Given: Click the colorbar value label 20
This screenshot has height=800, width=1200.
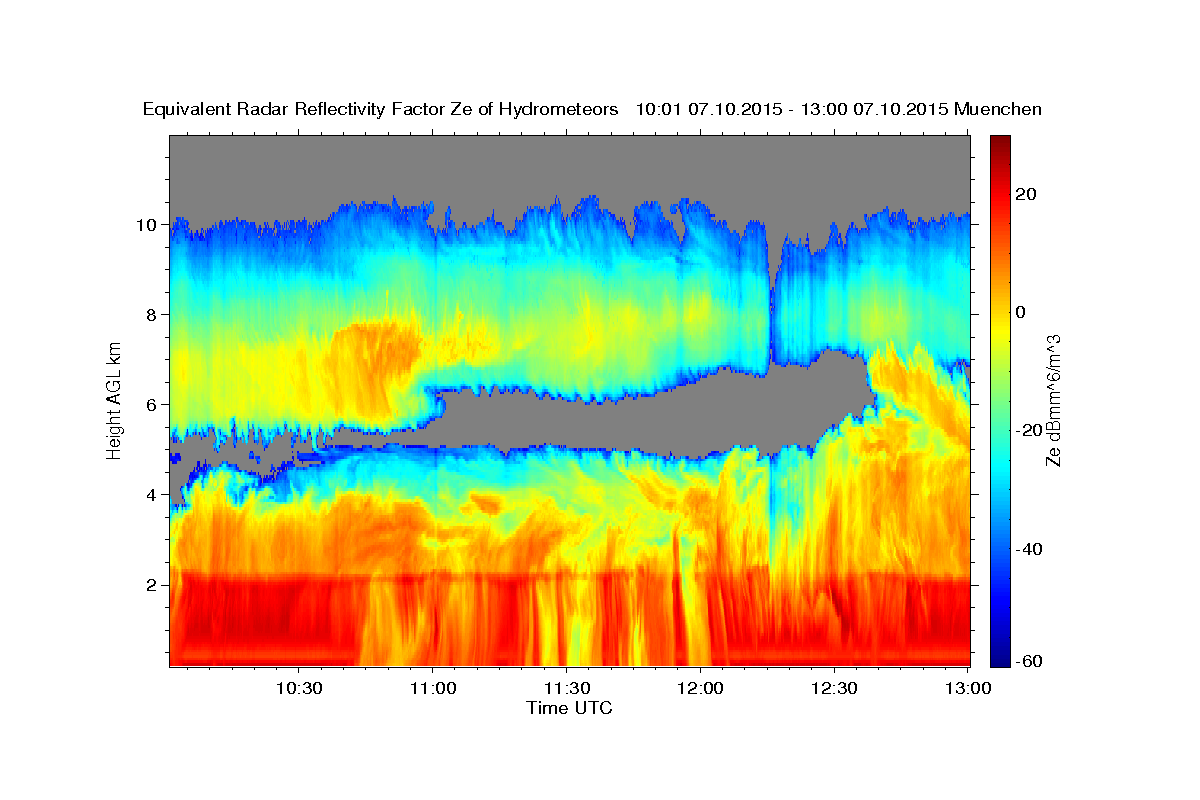Looking at the screenshot, I should pyautogui.click(x=1027, y=194).
